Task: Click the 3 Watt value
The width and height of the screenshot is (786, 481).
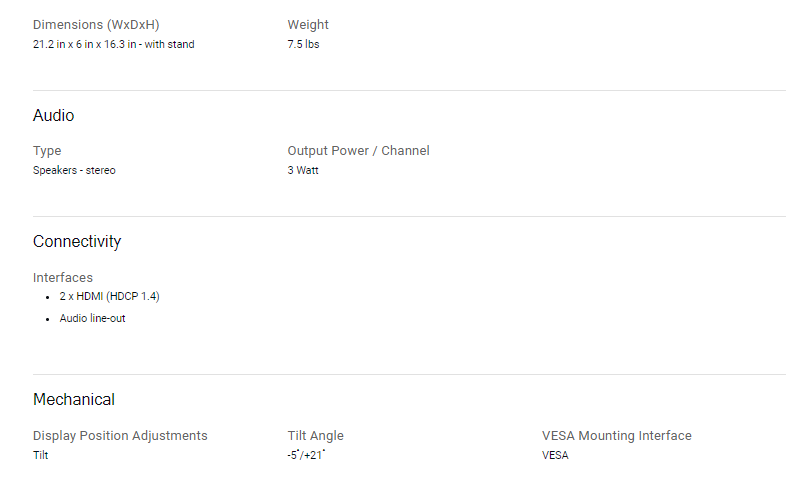Action: (303, 170)
